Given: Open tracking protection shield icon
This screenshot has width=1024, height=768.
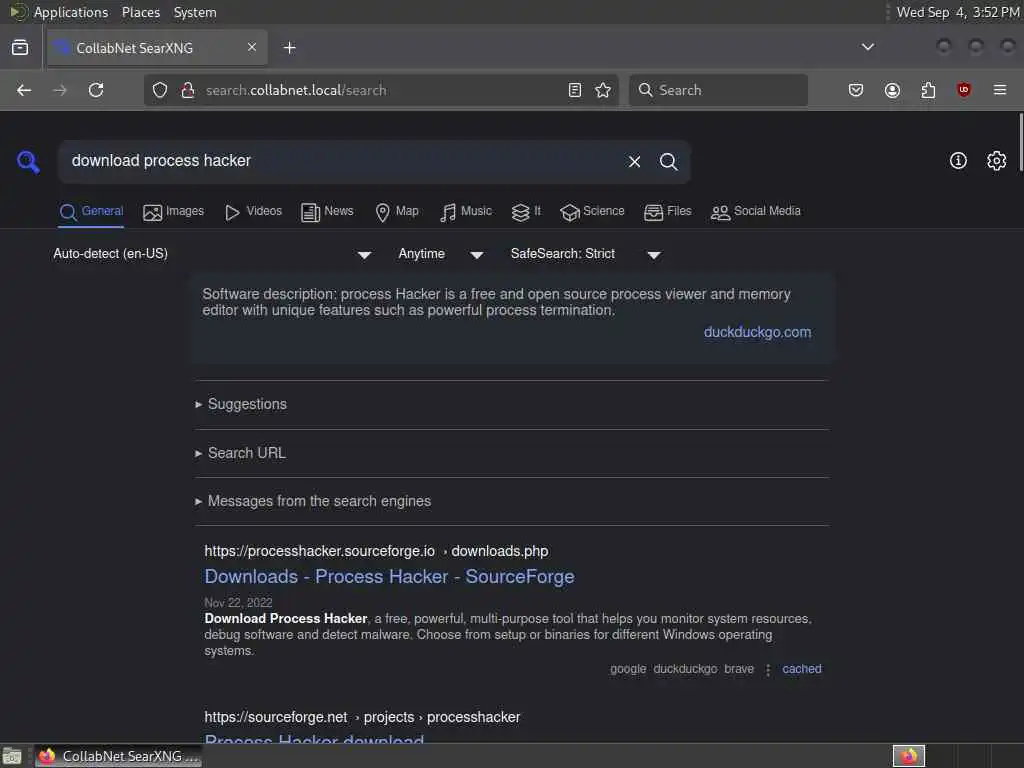Looking at the screenshot, I should 160,90.
